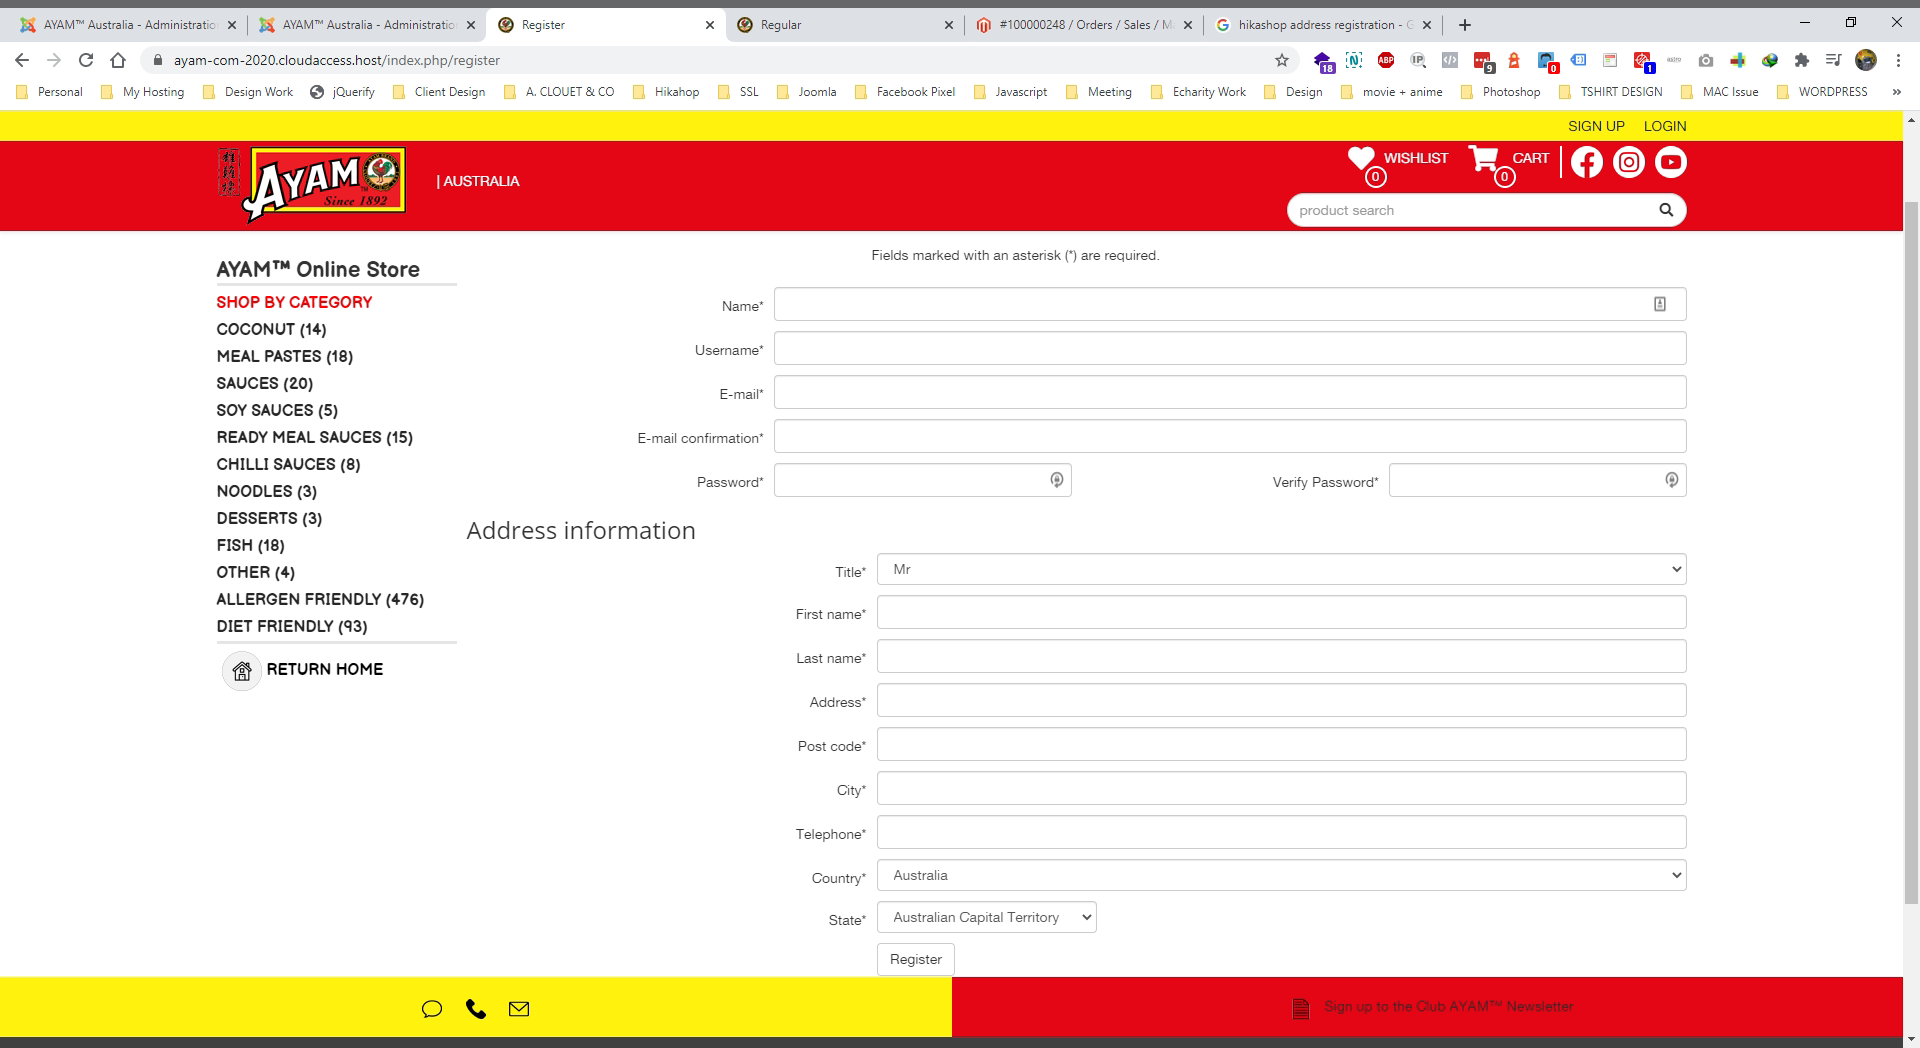Click the icon in Verify Password field
This screenshot has width=1920, height=1048.
(x=1671, y=480)
